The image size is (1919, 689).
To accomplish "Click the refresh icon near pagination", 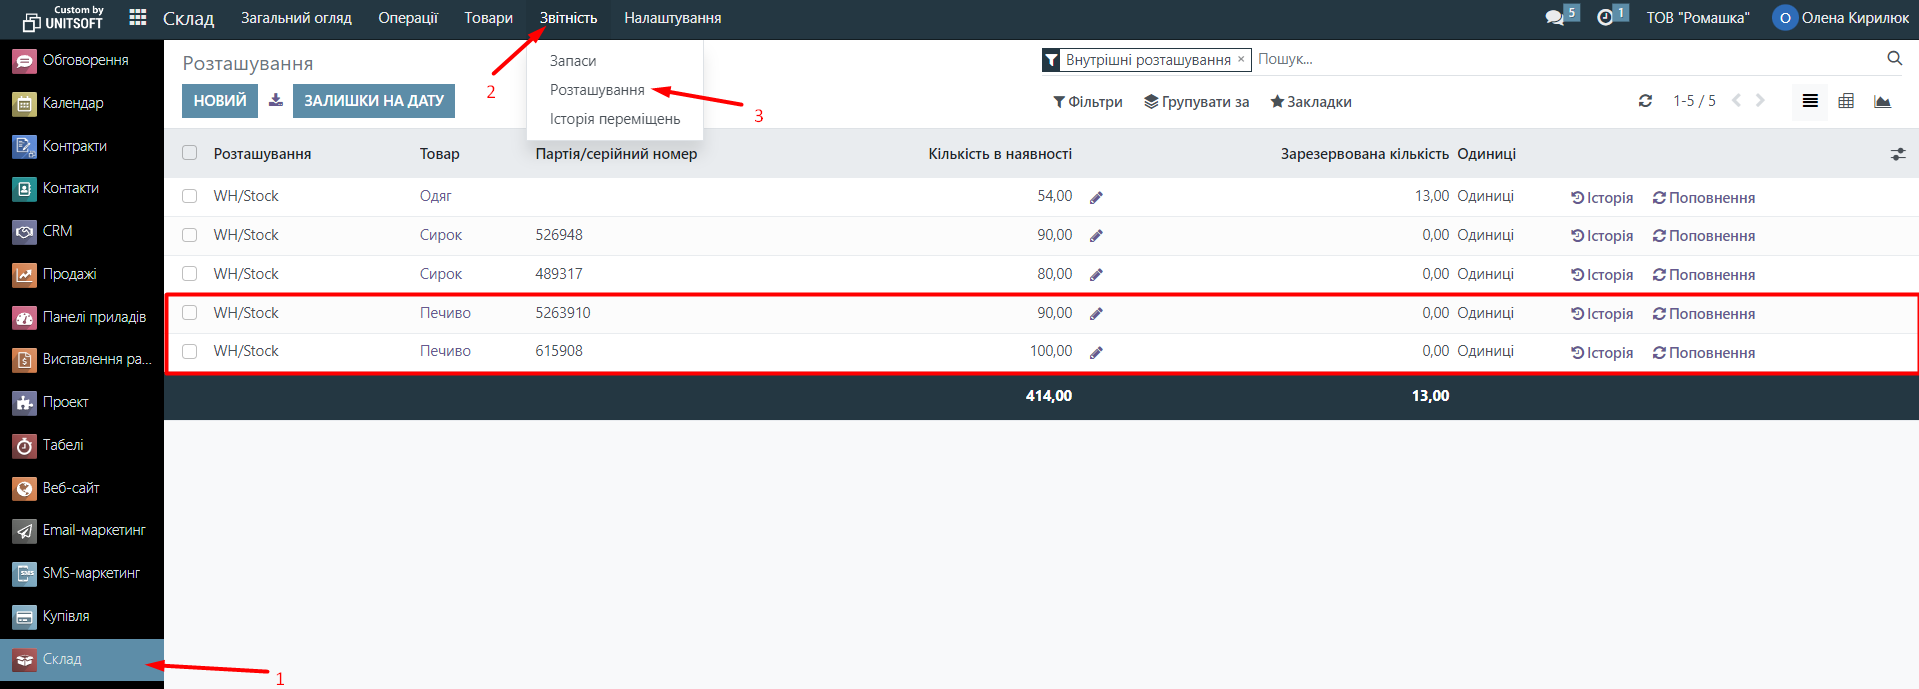I will click(1645, 101).
